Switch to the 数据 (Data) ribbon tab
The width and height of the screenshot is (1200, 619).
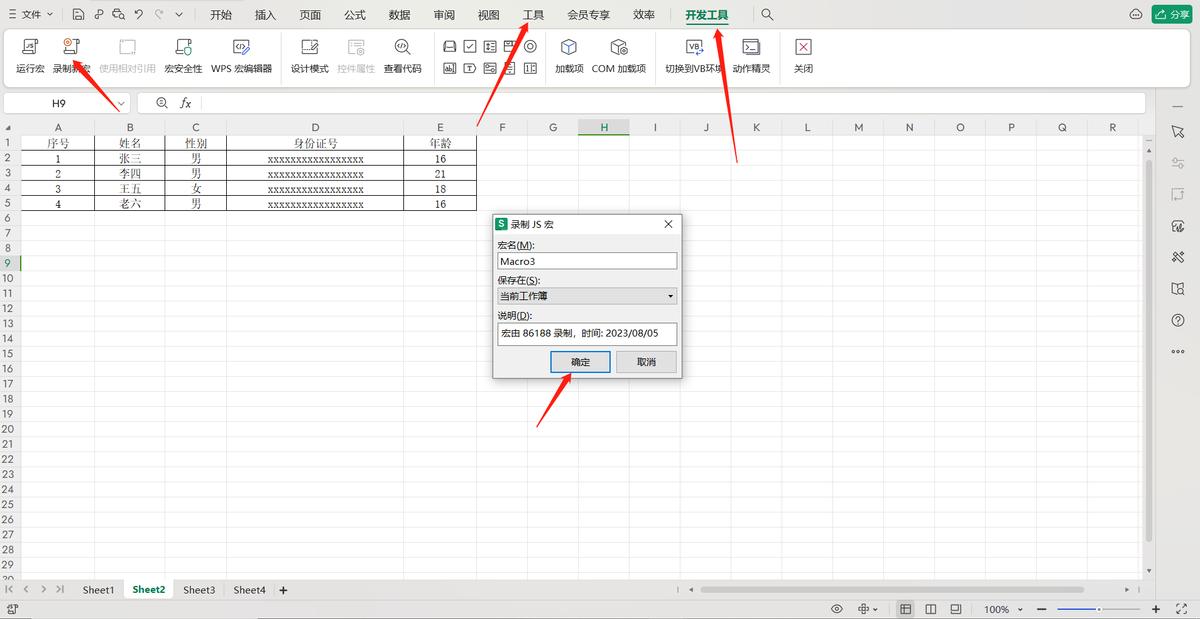[398, 14]
